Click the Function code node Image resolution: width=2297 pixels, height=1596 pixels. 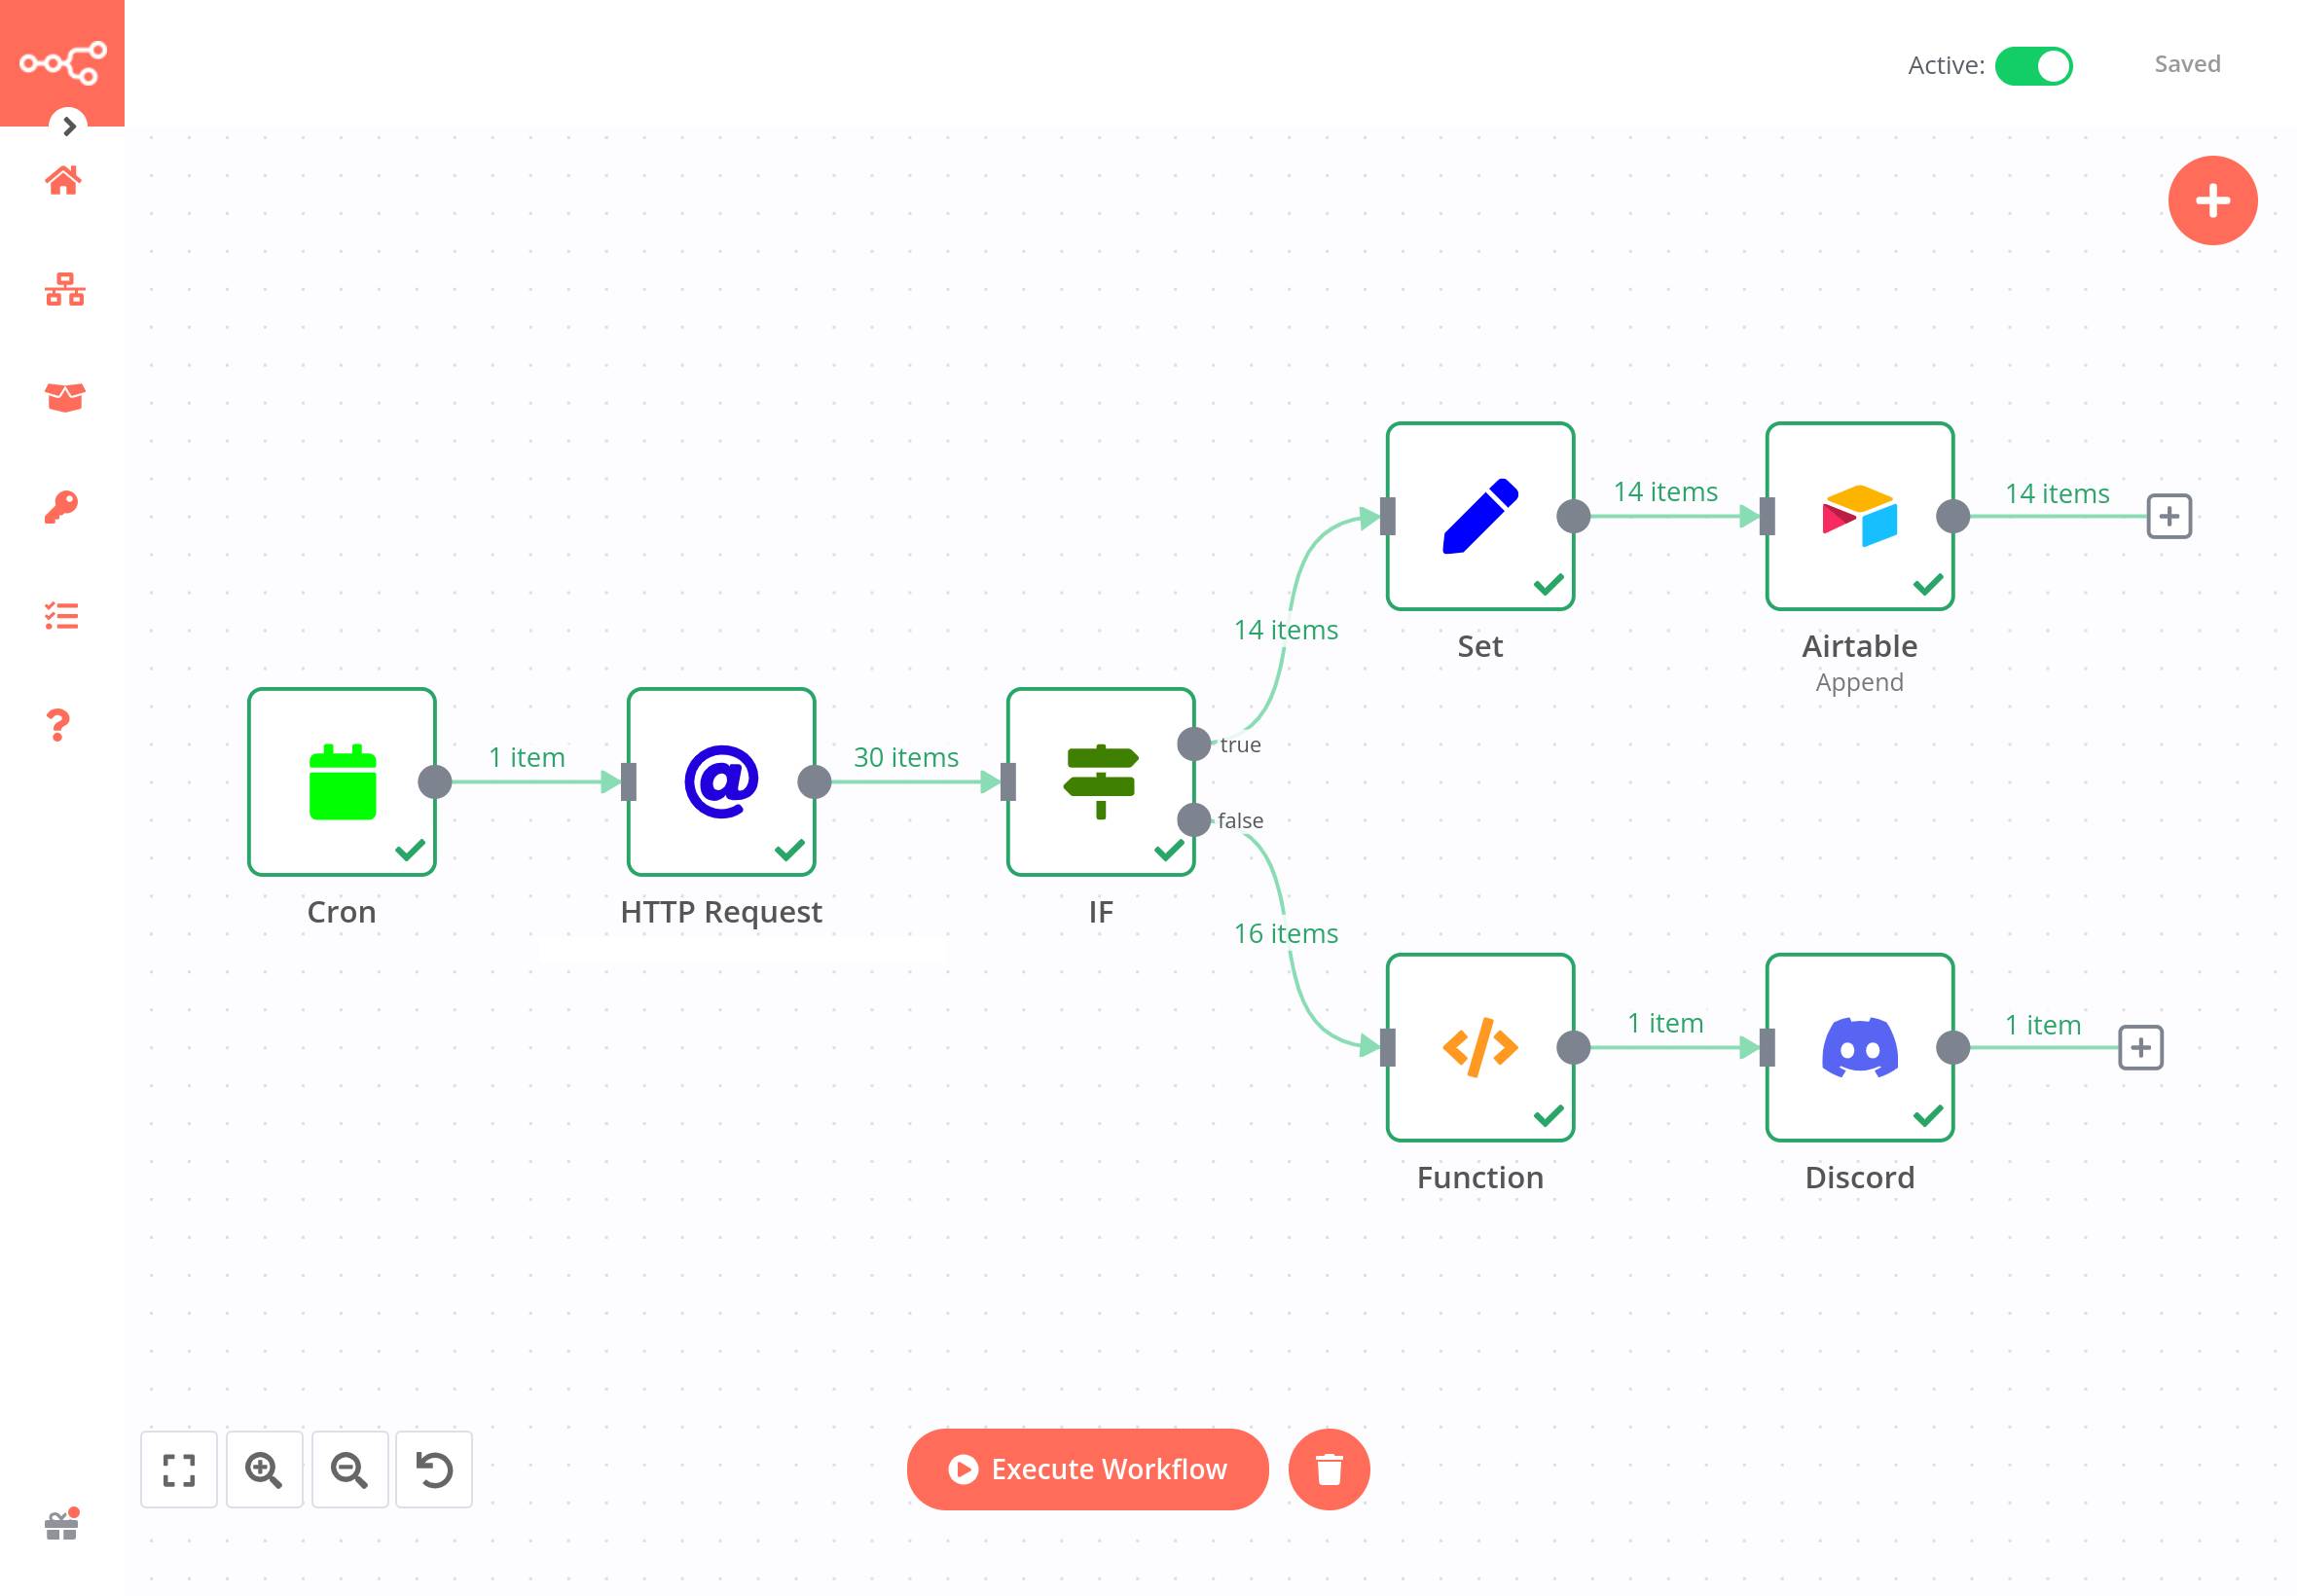[x=1479, y=1047]
